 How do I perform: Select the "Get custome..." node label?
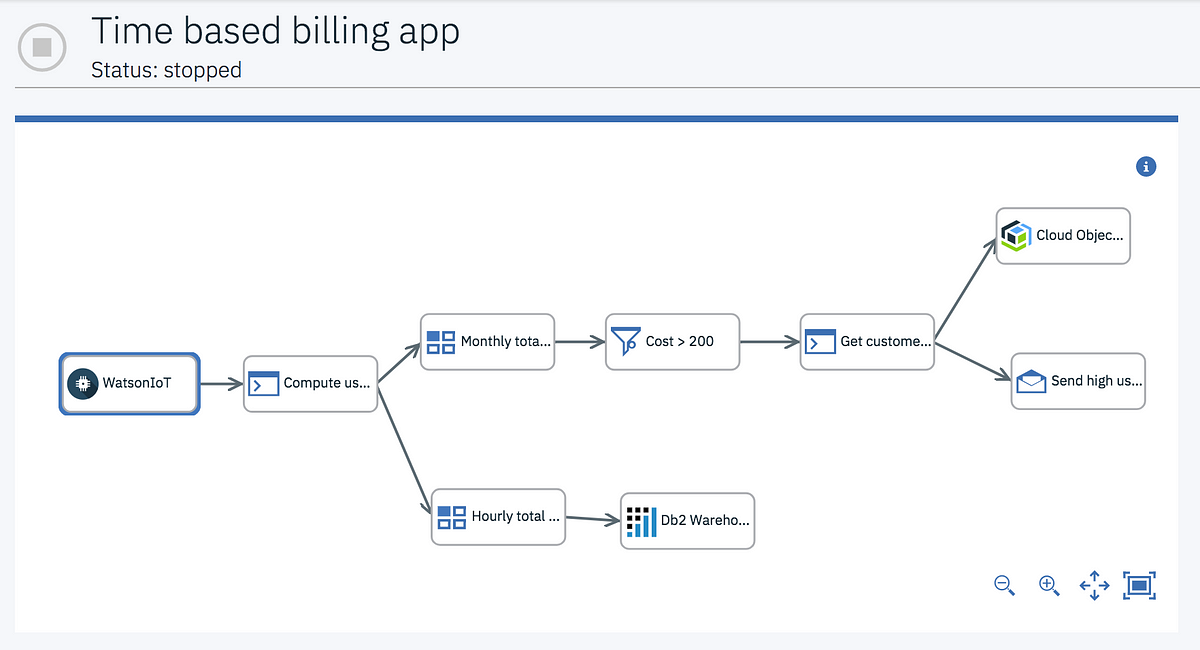point(886,341)
